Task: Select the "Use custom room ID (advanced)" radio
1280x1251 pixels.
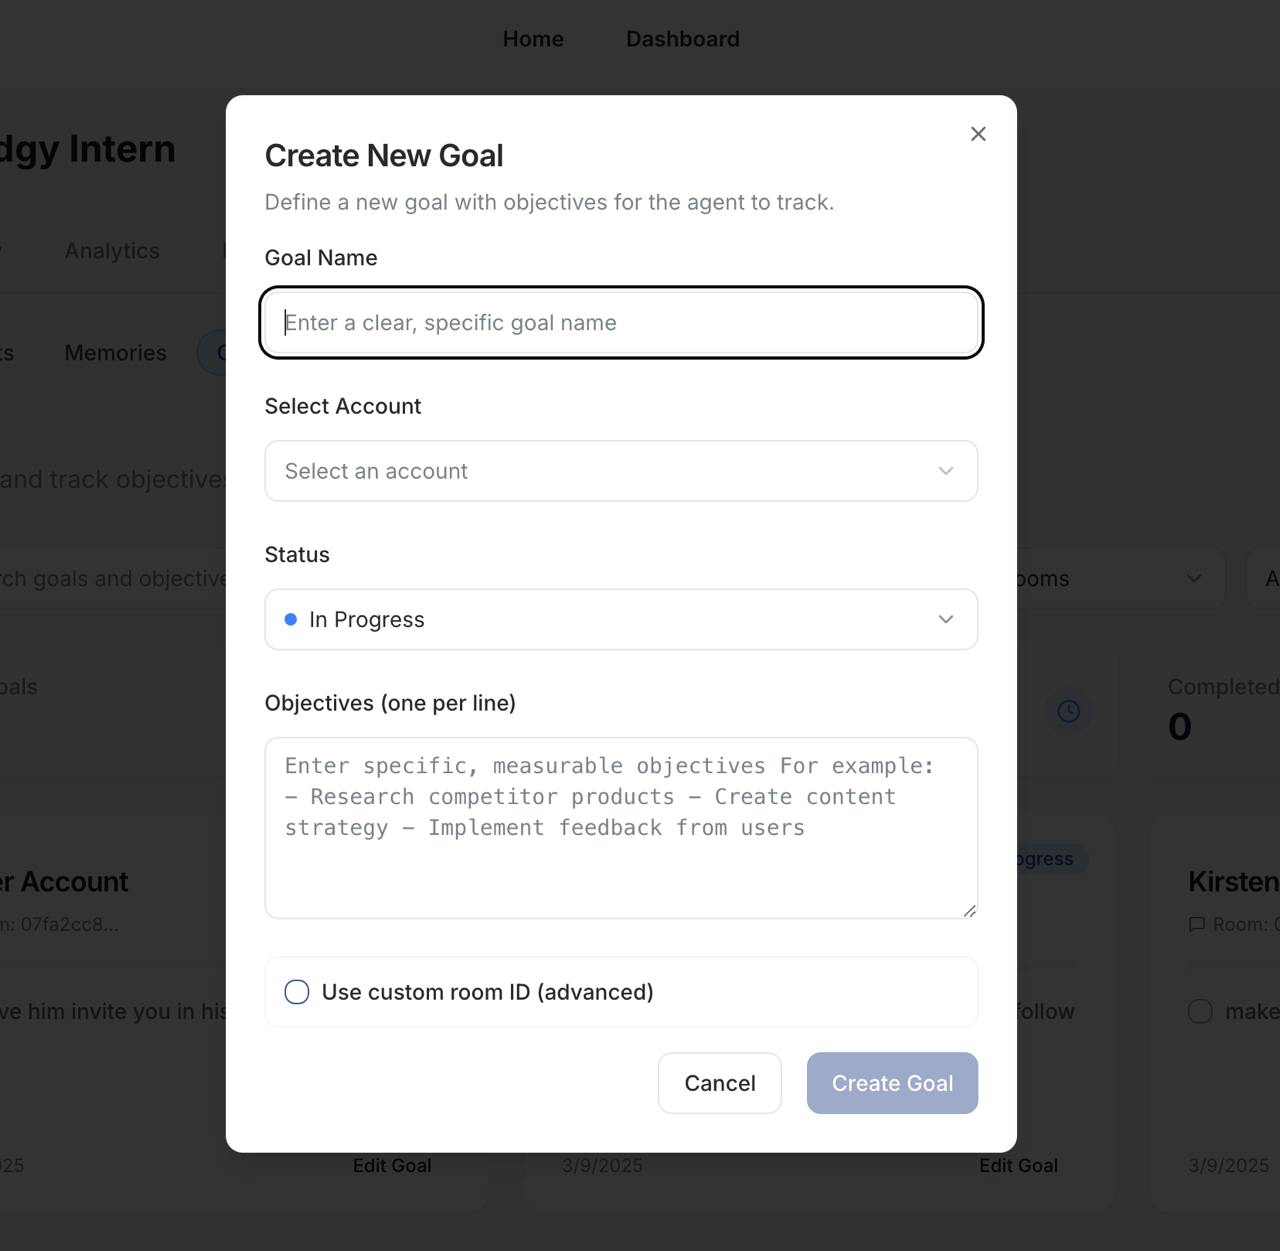Action: point(296,991)
